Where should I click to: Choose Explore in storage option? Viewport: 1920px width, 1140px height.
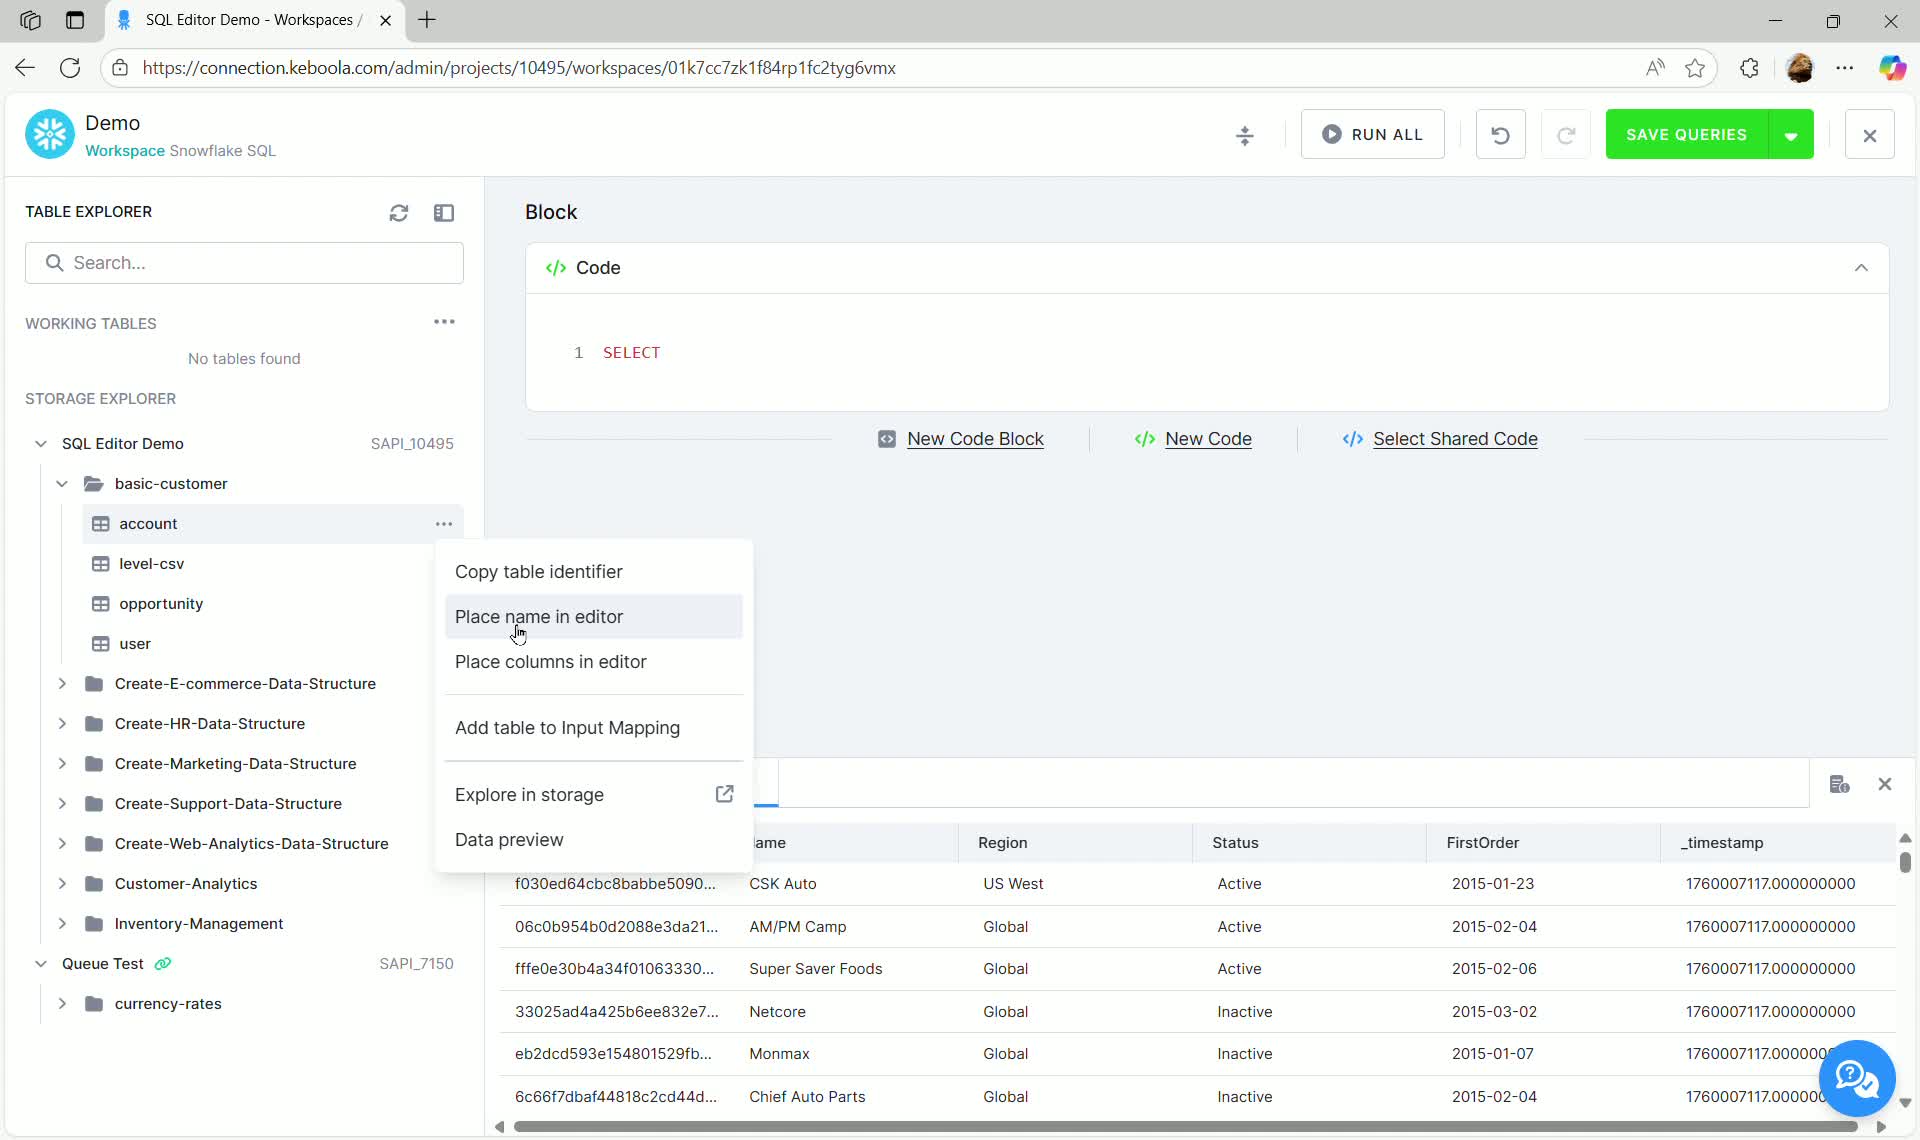pos(529,795)
